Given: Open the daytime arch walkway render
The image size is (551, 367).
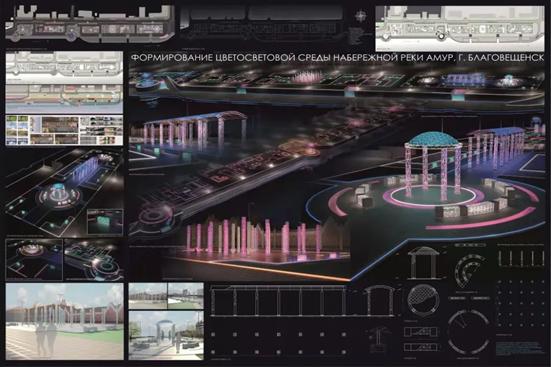Looking at the screenshot, I should tap(166, 335).
